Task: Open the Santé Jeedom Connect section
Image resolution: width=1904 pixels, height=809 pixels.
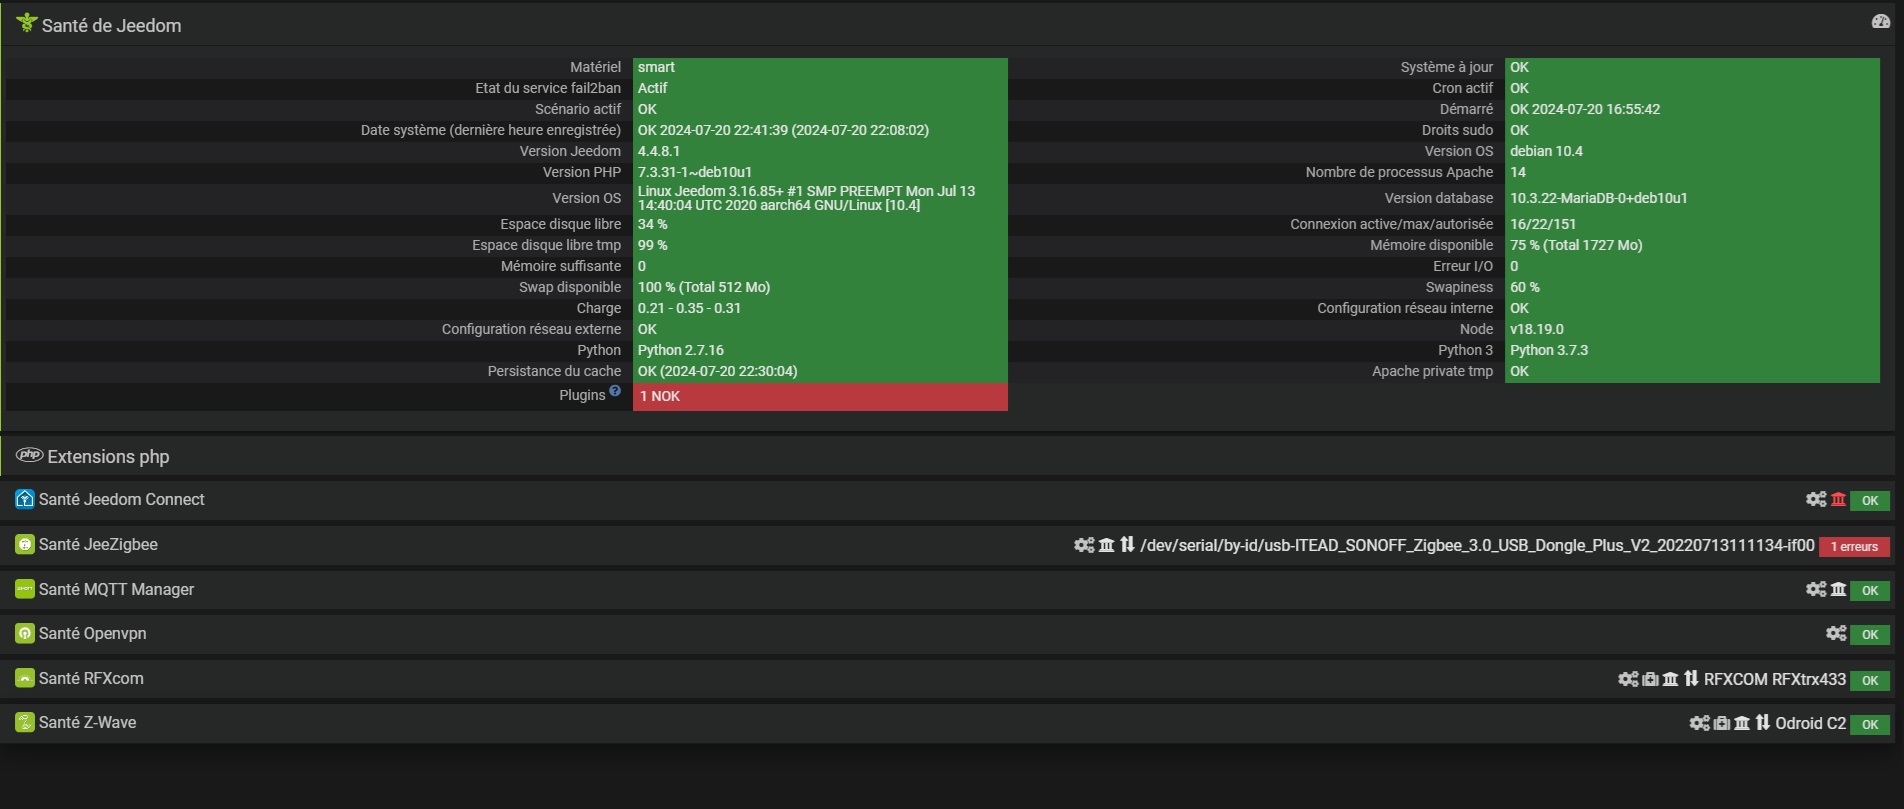Action: coord(121,500)
